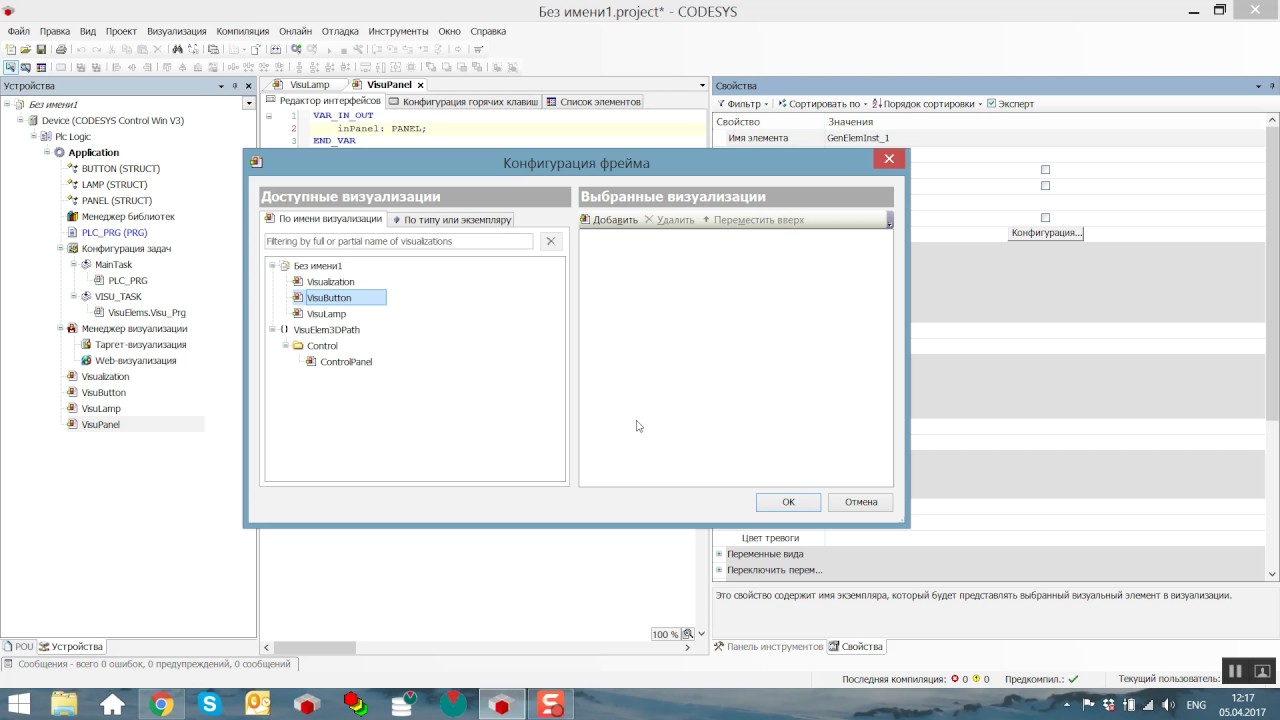This screenshot has height=720, width=1280.
Task: Click the zoom magnifier icon beside 100 %
Action: tap(688, 634)
